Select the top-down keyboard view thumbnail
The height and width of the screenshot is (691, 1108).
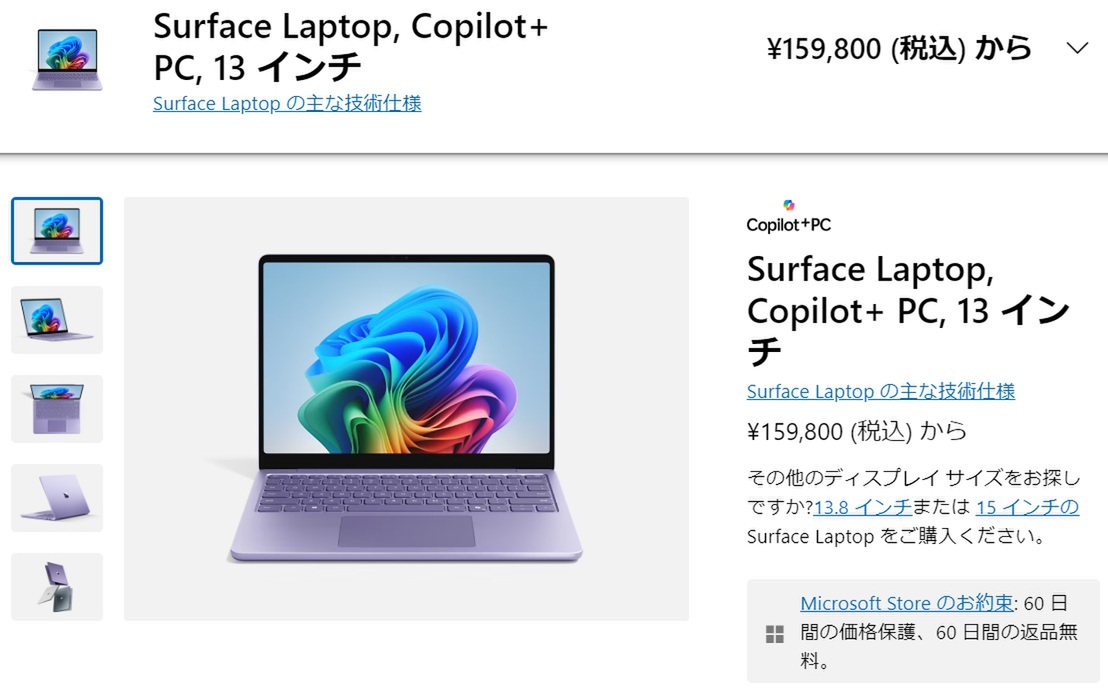pyautogui.click(x=57, y=409)
